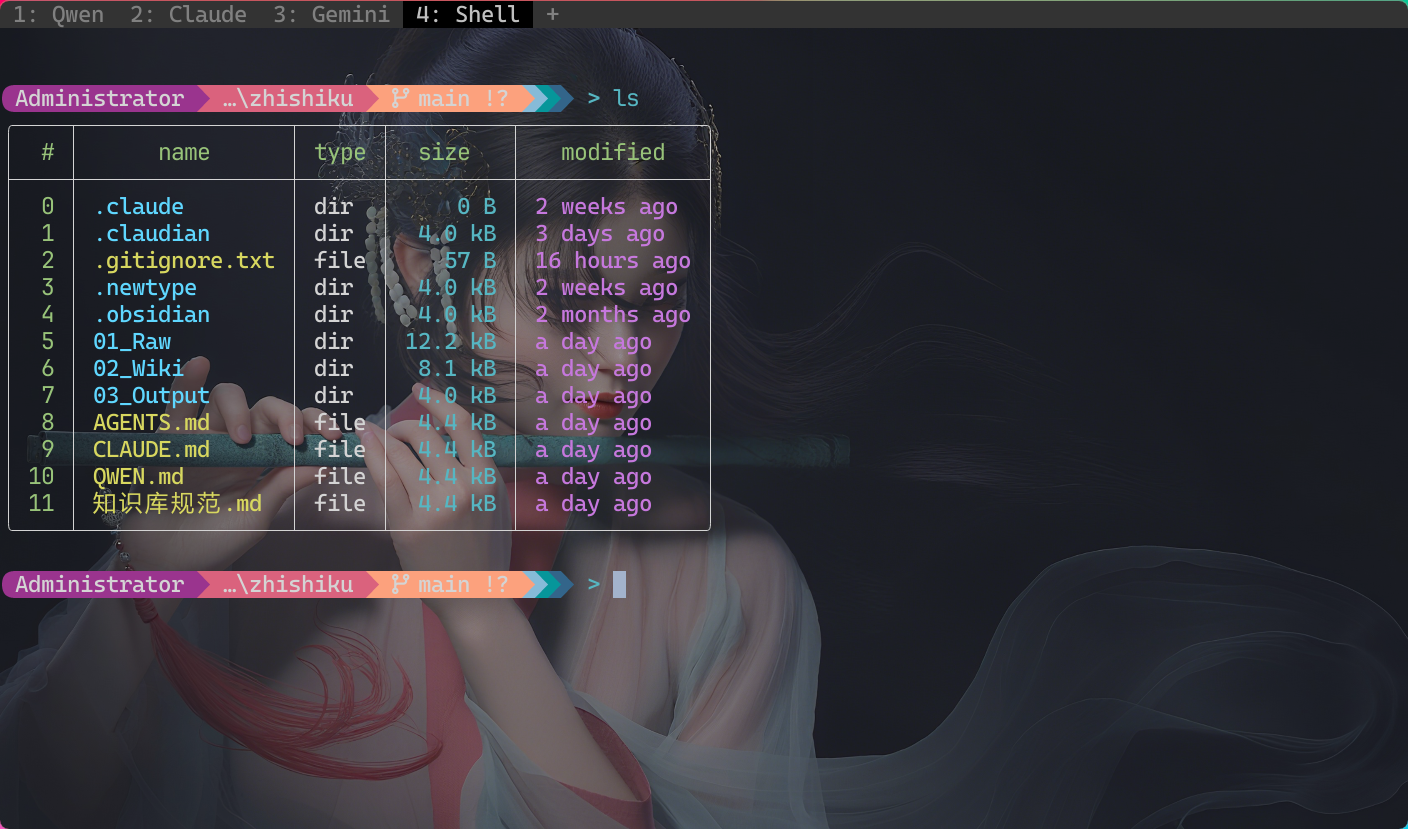Click the 0 B size of .claude
This screenshot has width=1408, height=829.
click(x=477, y=207)
